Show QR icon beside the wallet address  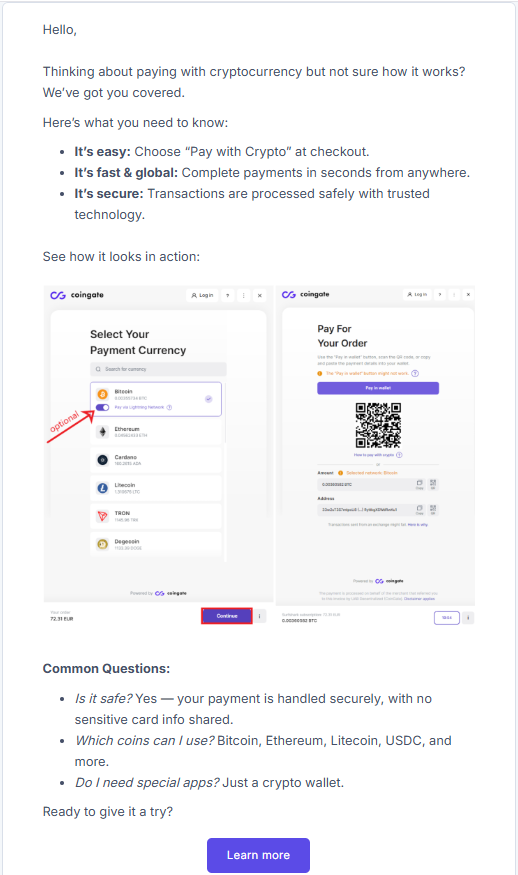click(433, 509)
